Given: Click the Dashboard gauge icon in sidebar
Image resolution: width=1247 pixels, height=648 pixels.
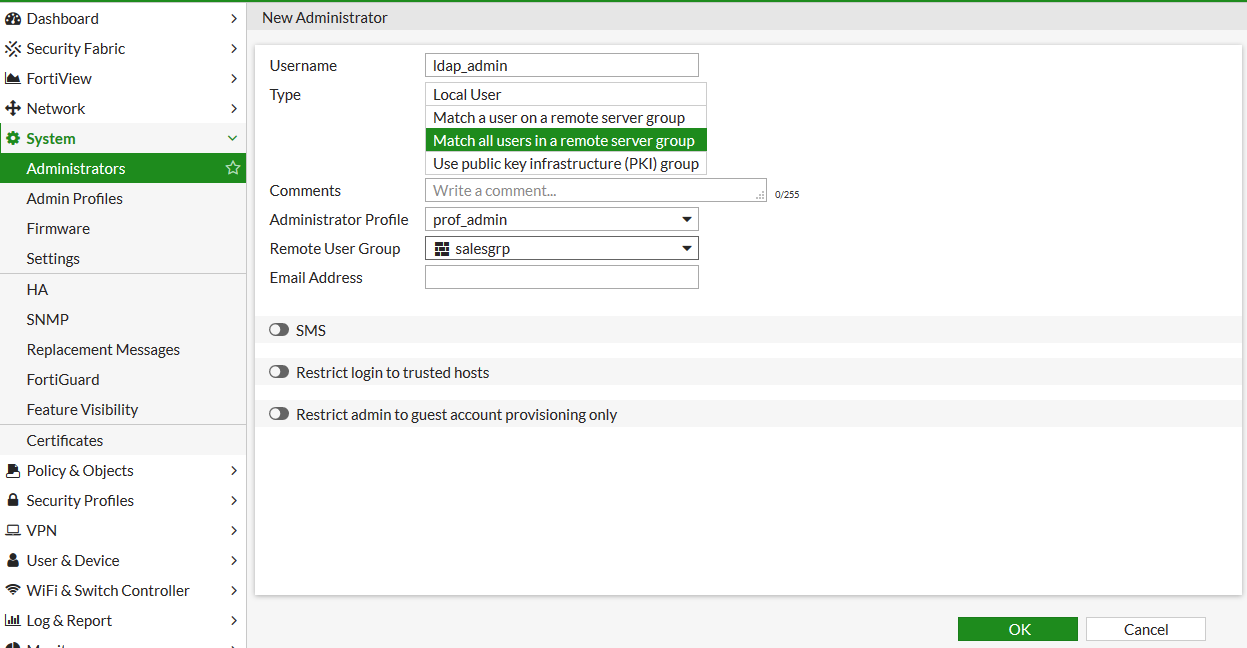Looking at the screenshot, I should coord(13,18).
